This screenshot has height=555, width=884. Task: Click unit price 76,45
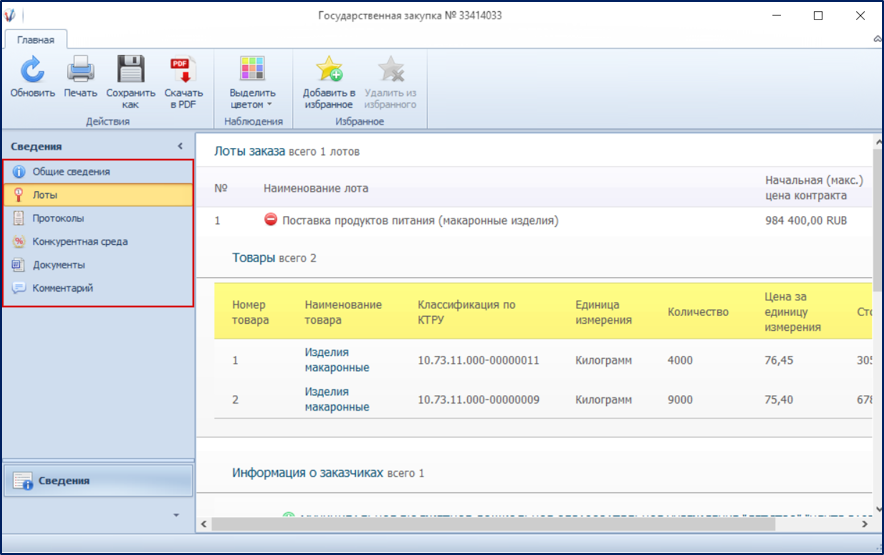pyautogui.click(x=779, y=360)
